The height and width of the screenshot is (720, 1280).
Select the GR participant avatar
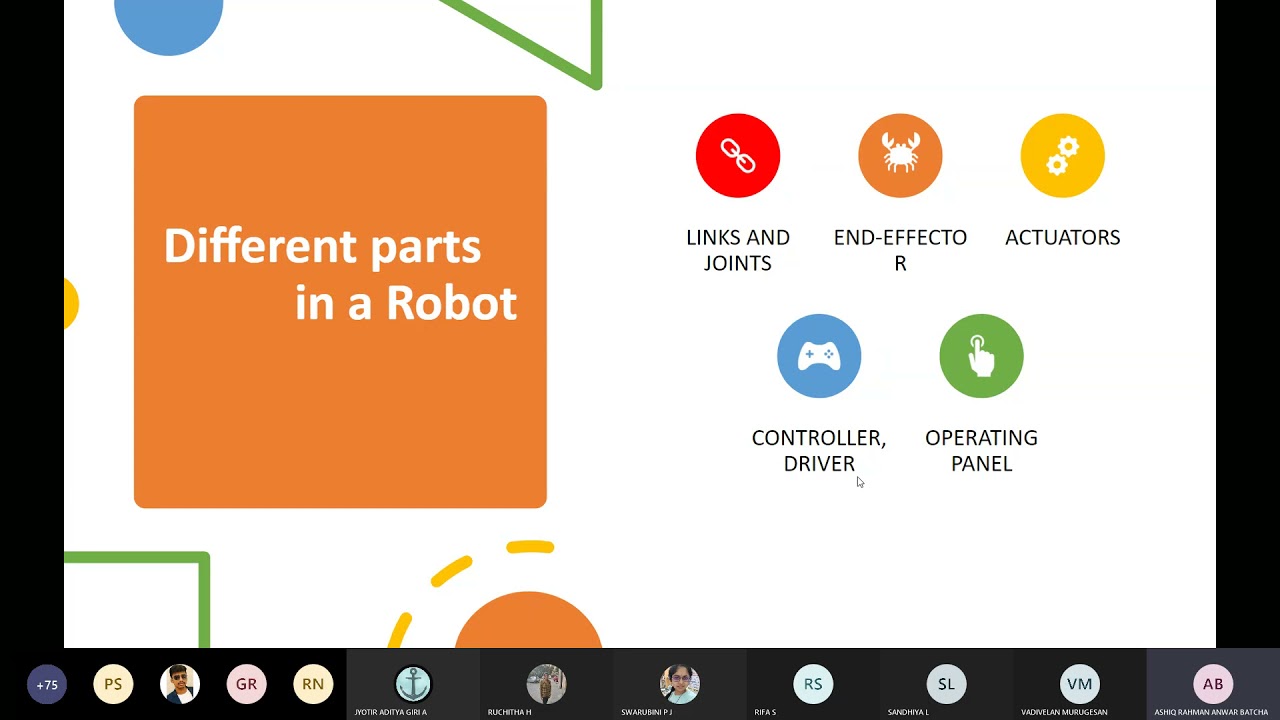[x=246, y=685]
